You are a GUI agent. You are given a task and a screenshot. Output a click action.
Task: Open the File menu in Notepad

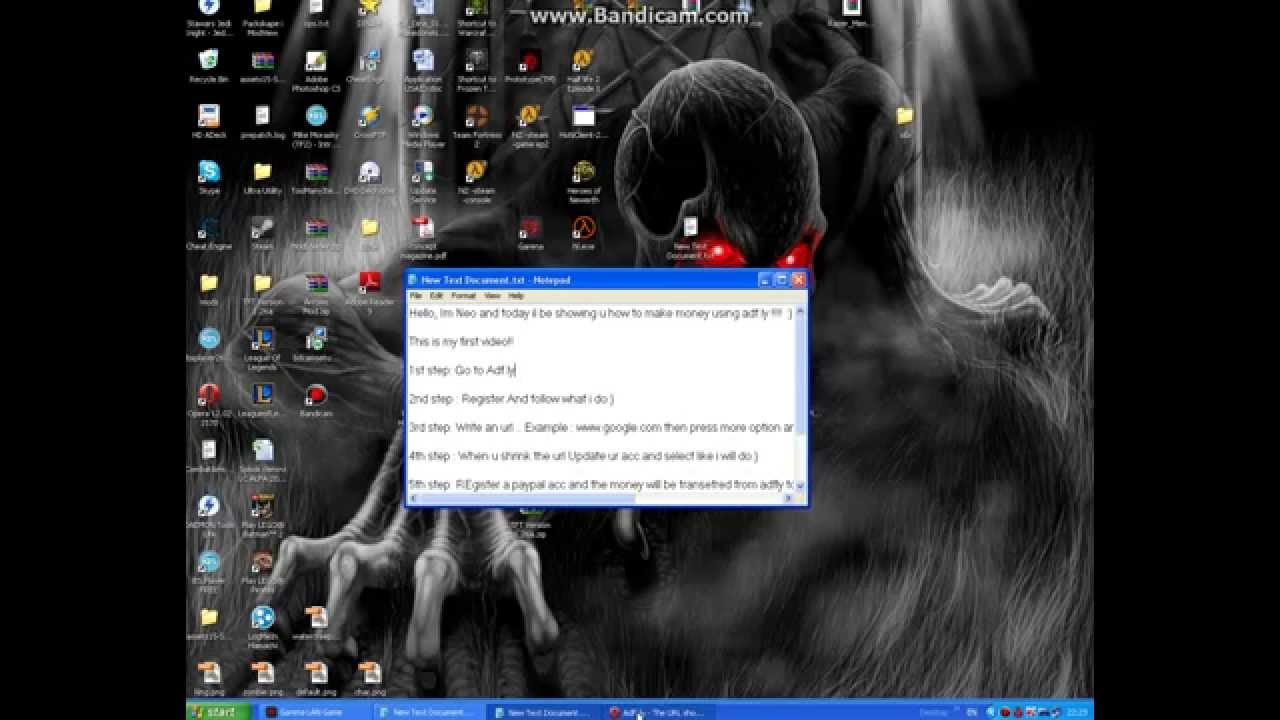pos(415,296)
